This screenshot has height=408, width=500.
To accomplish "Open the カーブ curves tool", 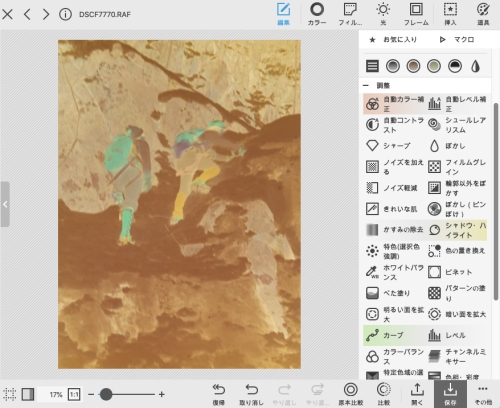I will [394, 335].
